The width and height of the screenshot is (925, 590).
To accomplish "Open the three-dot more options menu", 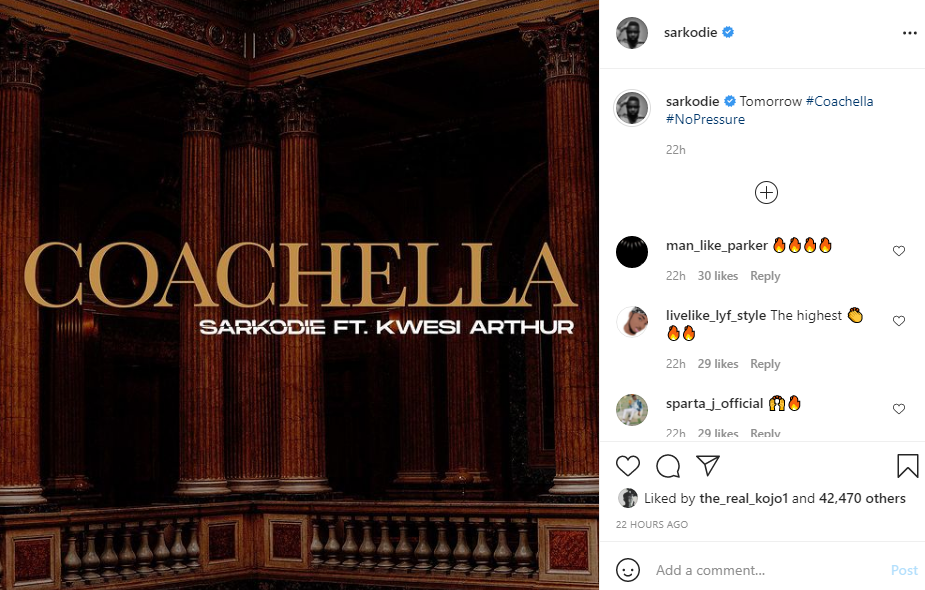I will point(909,33).
